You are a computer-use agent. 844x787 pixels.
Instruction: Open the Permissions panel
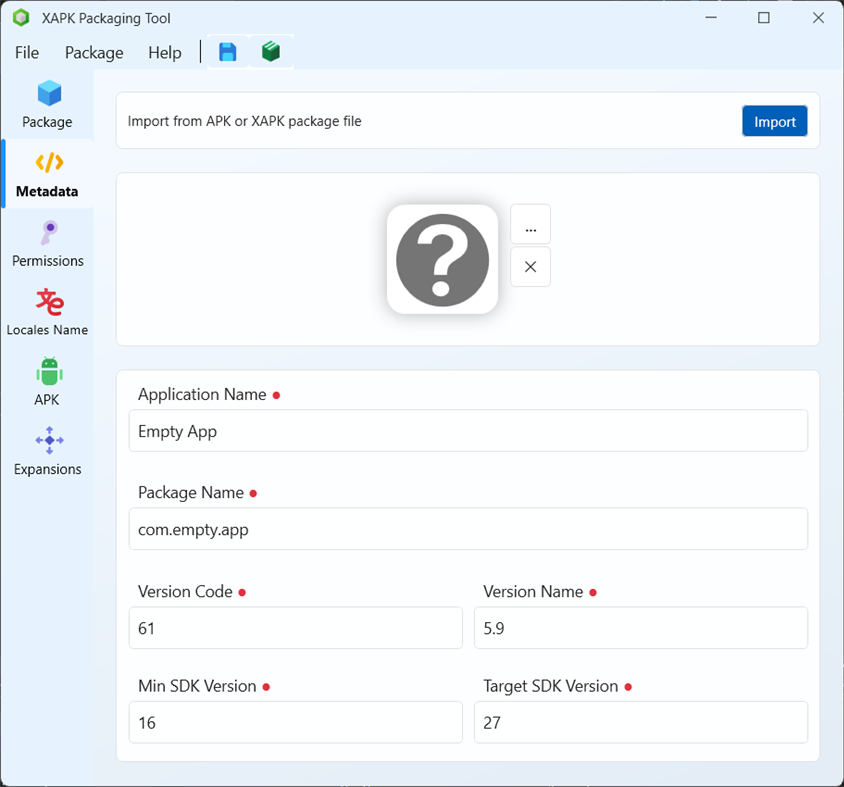47,243
